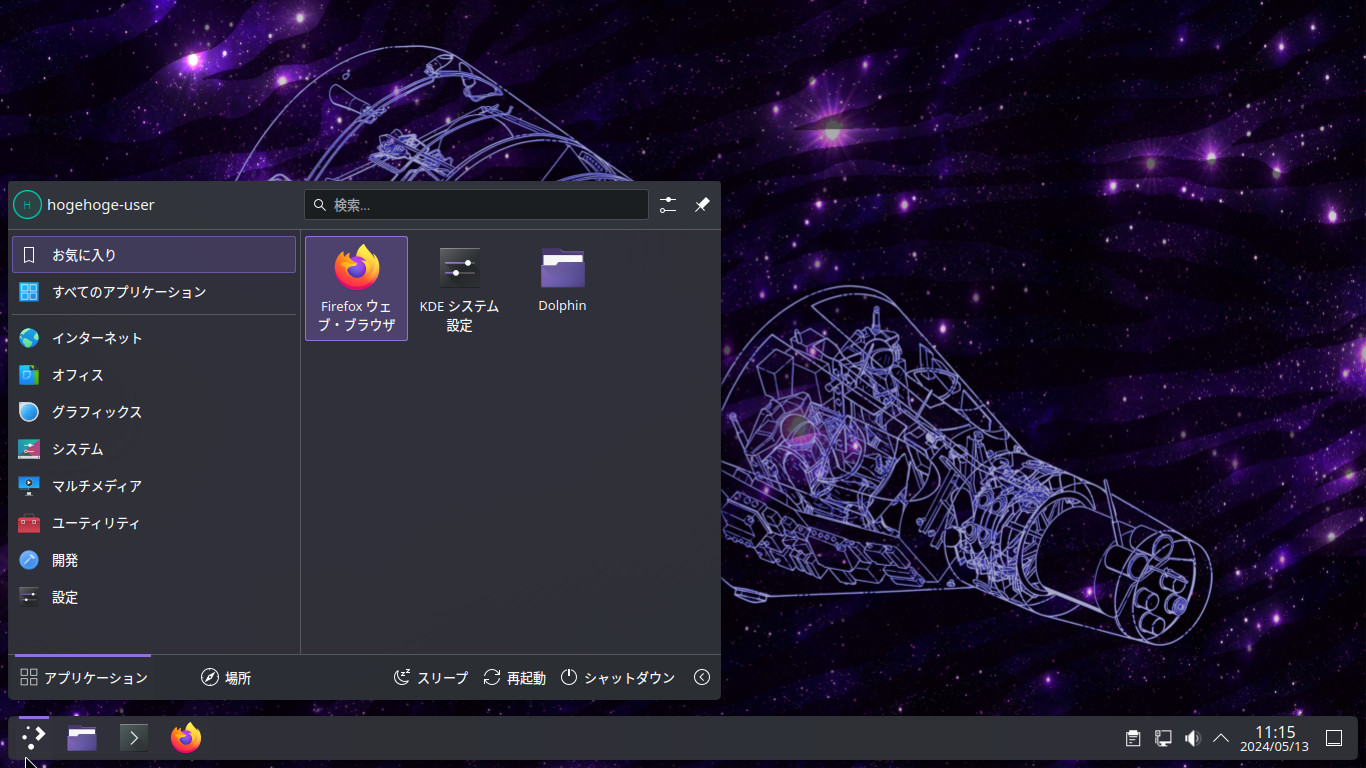Viewport: 1366px width, 768px height.
Task: Open the 開発 category
Action: click(x=154, y=560)
